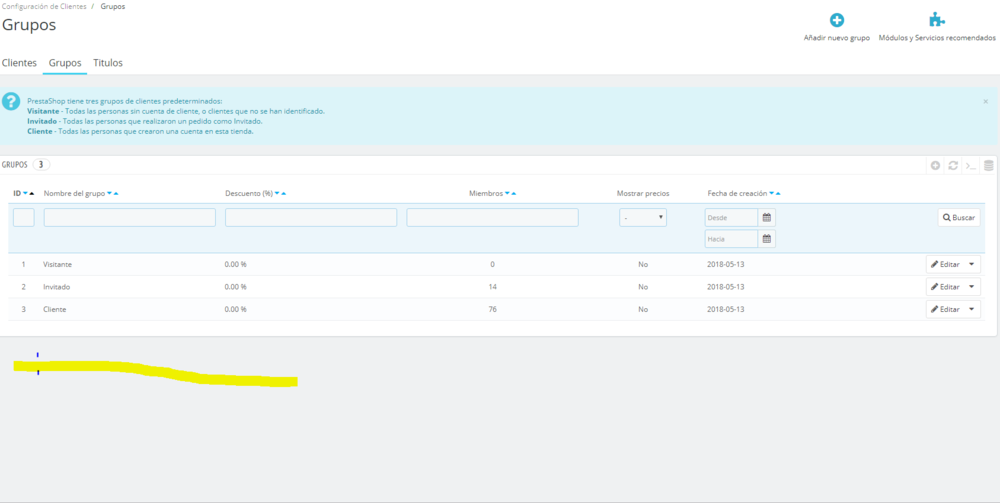Screen dimensions: 1000x503
Task: Edit the Visitante group
Action: pyautogui.click(x=945, y=264)
